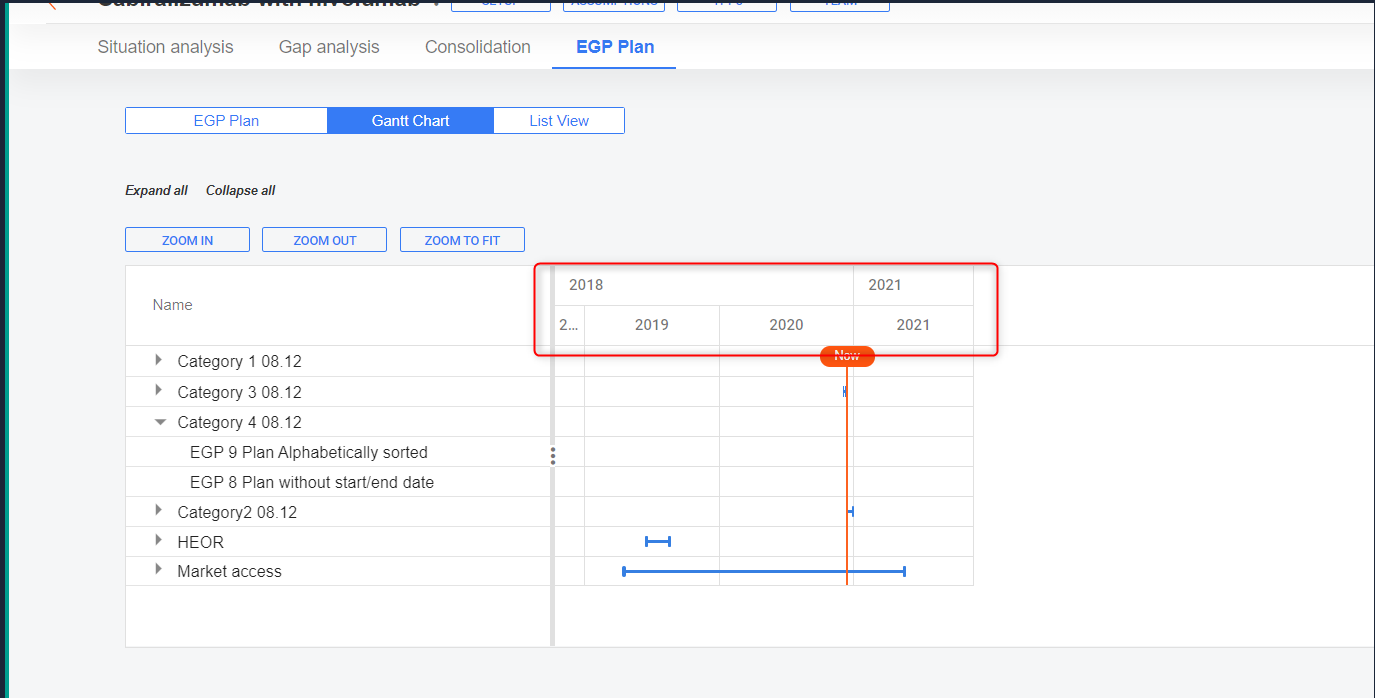This screenshot has height=698, width=1375.
Task: Open the Gap analysis tab
Action: click(329, 47)
